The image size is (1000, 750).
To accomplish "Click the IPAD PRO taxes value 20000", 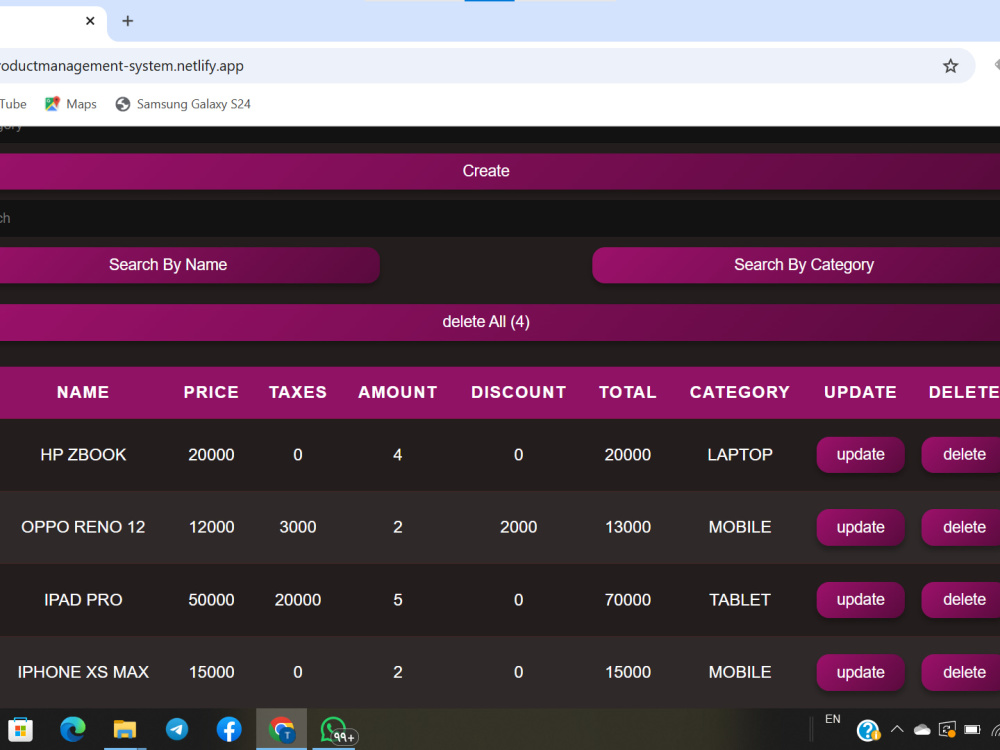I will pos(298,600).
